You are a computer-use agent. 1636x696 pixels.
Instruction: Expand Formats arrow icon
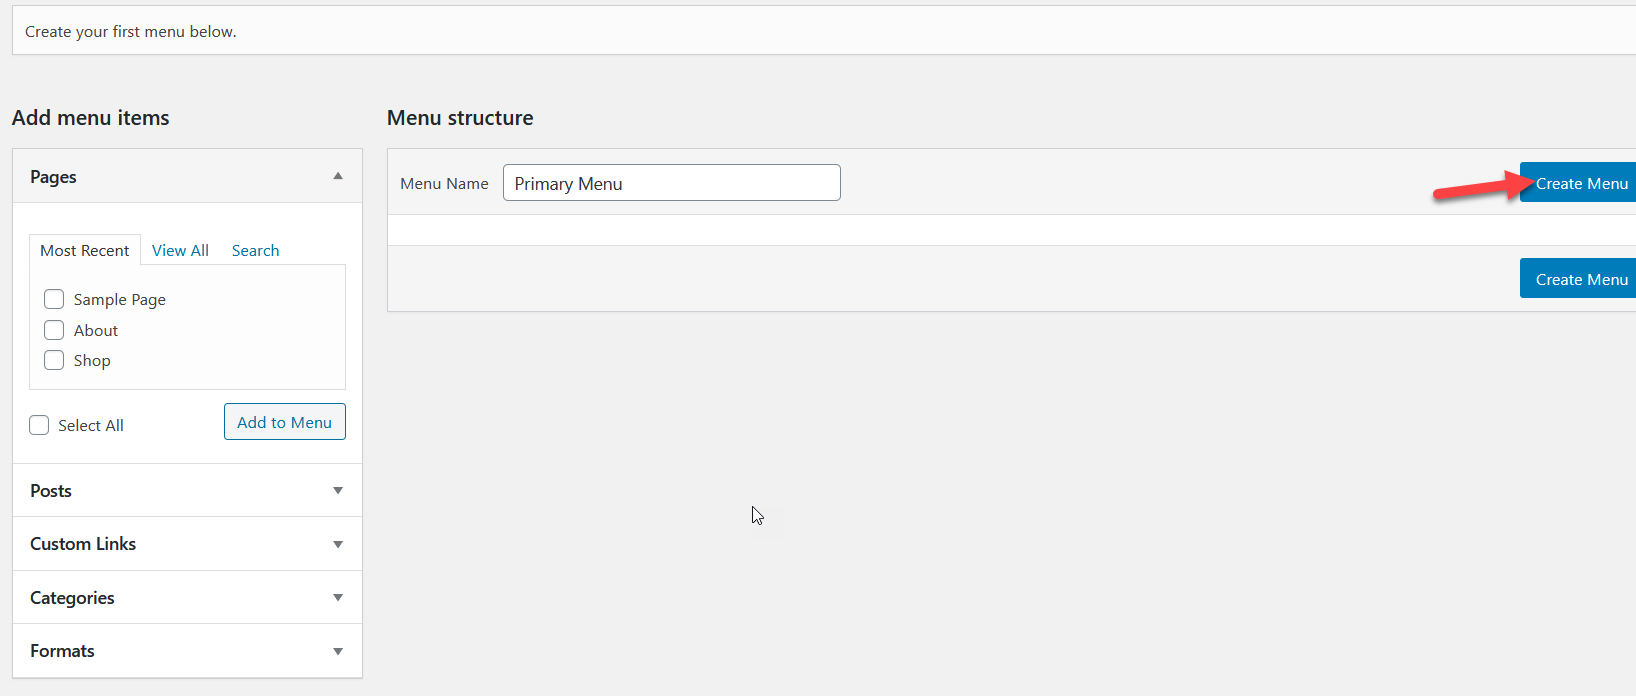(x=338, y=651)
